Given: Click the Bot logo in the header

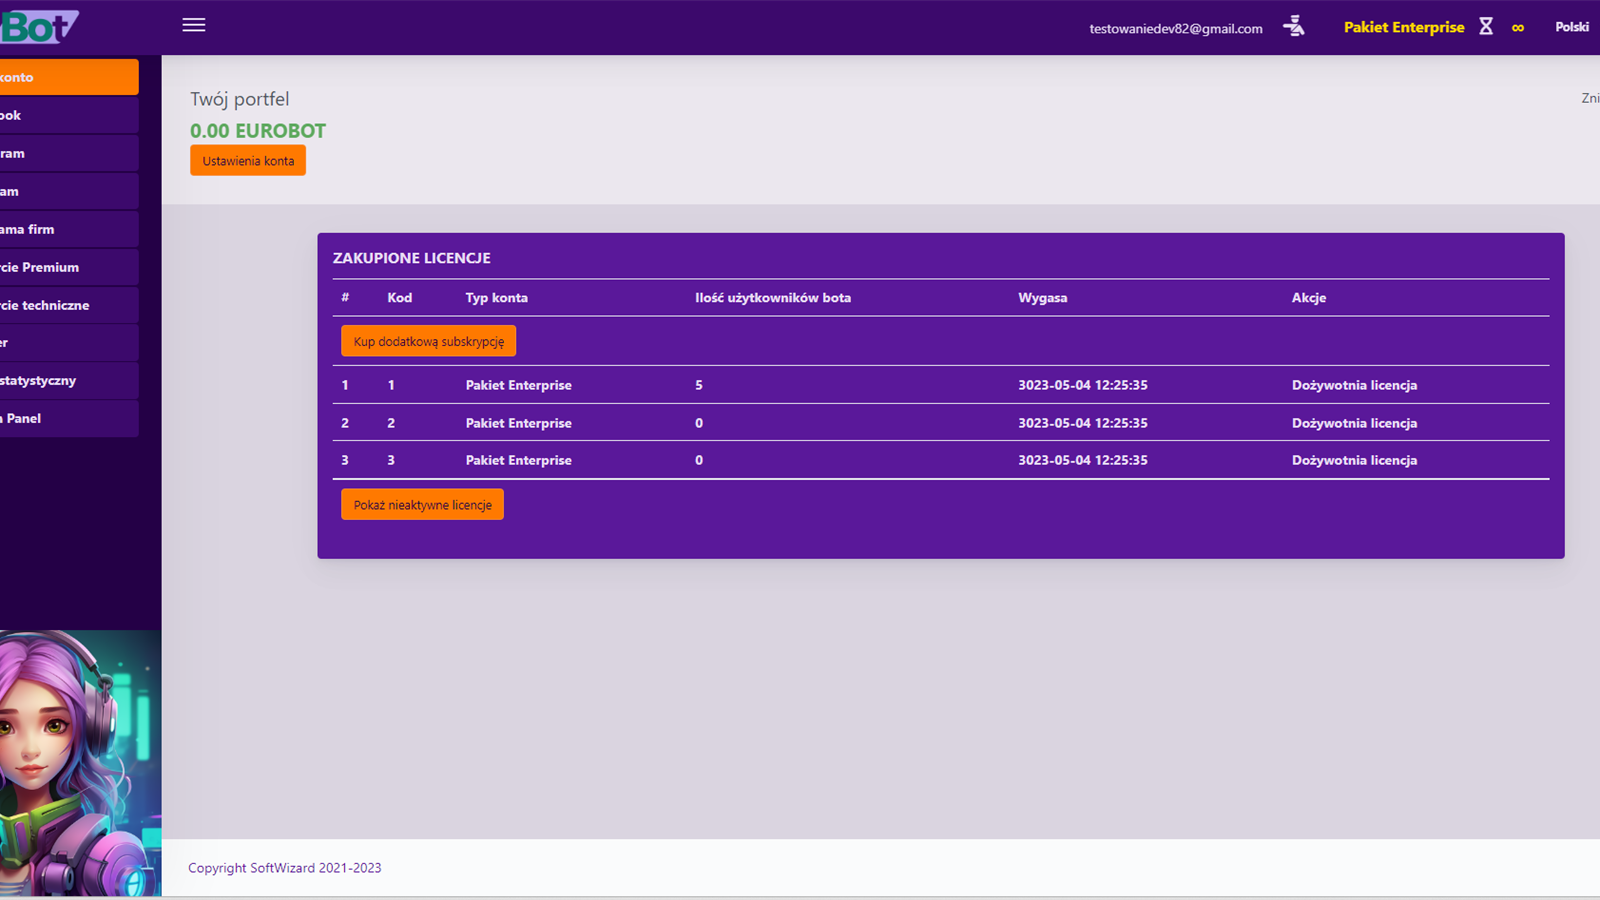Looking at the screenshot, I should click(39, 27).
